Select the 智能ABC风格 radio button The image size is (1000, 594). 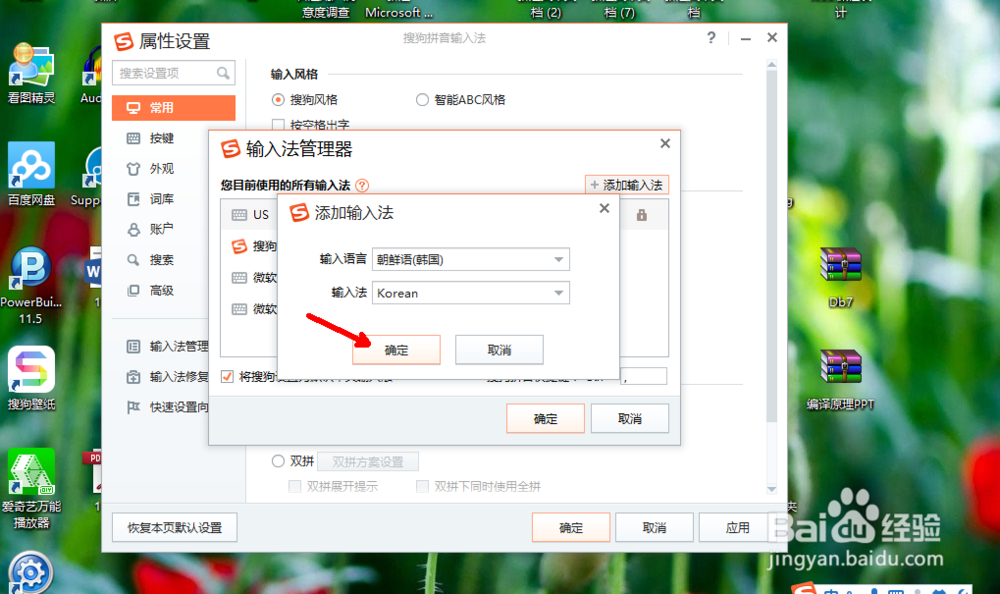pyautogui.click(x=422, y=100)
